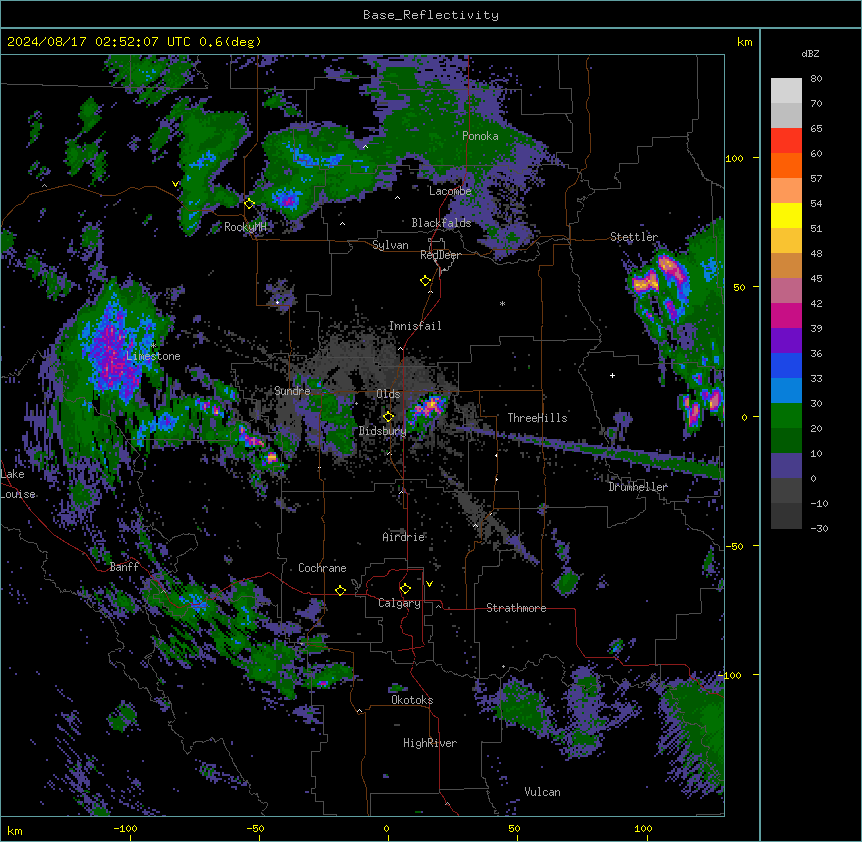Viewport: 862px width, 842px height.
Task: Select the magenta 42 dBZ legend swatch
Action: 786,315
